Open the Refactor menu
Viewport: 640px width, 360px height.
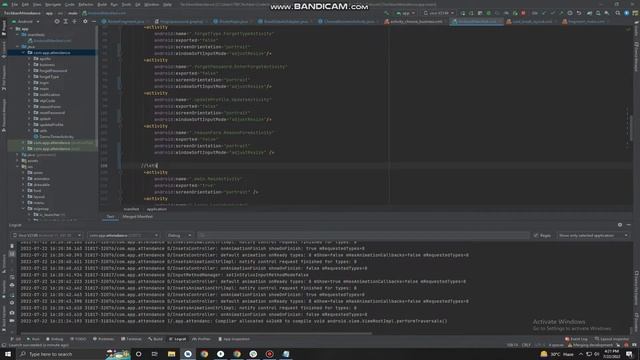point(86,4)
